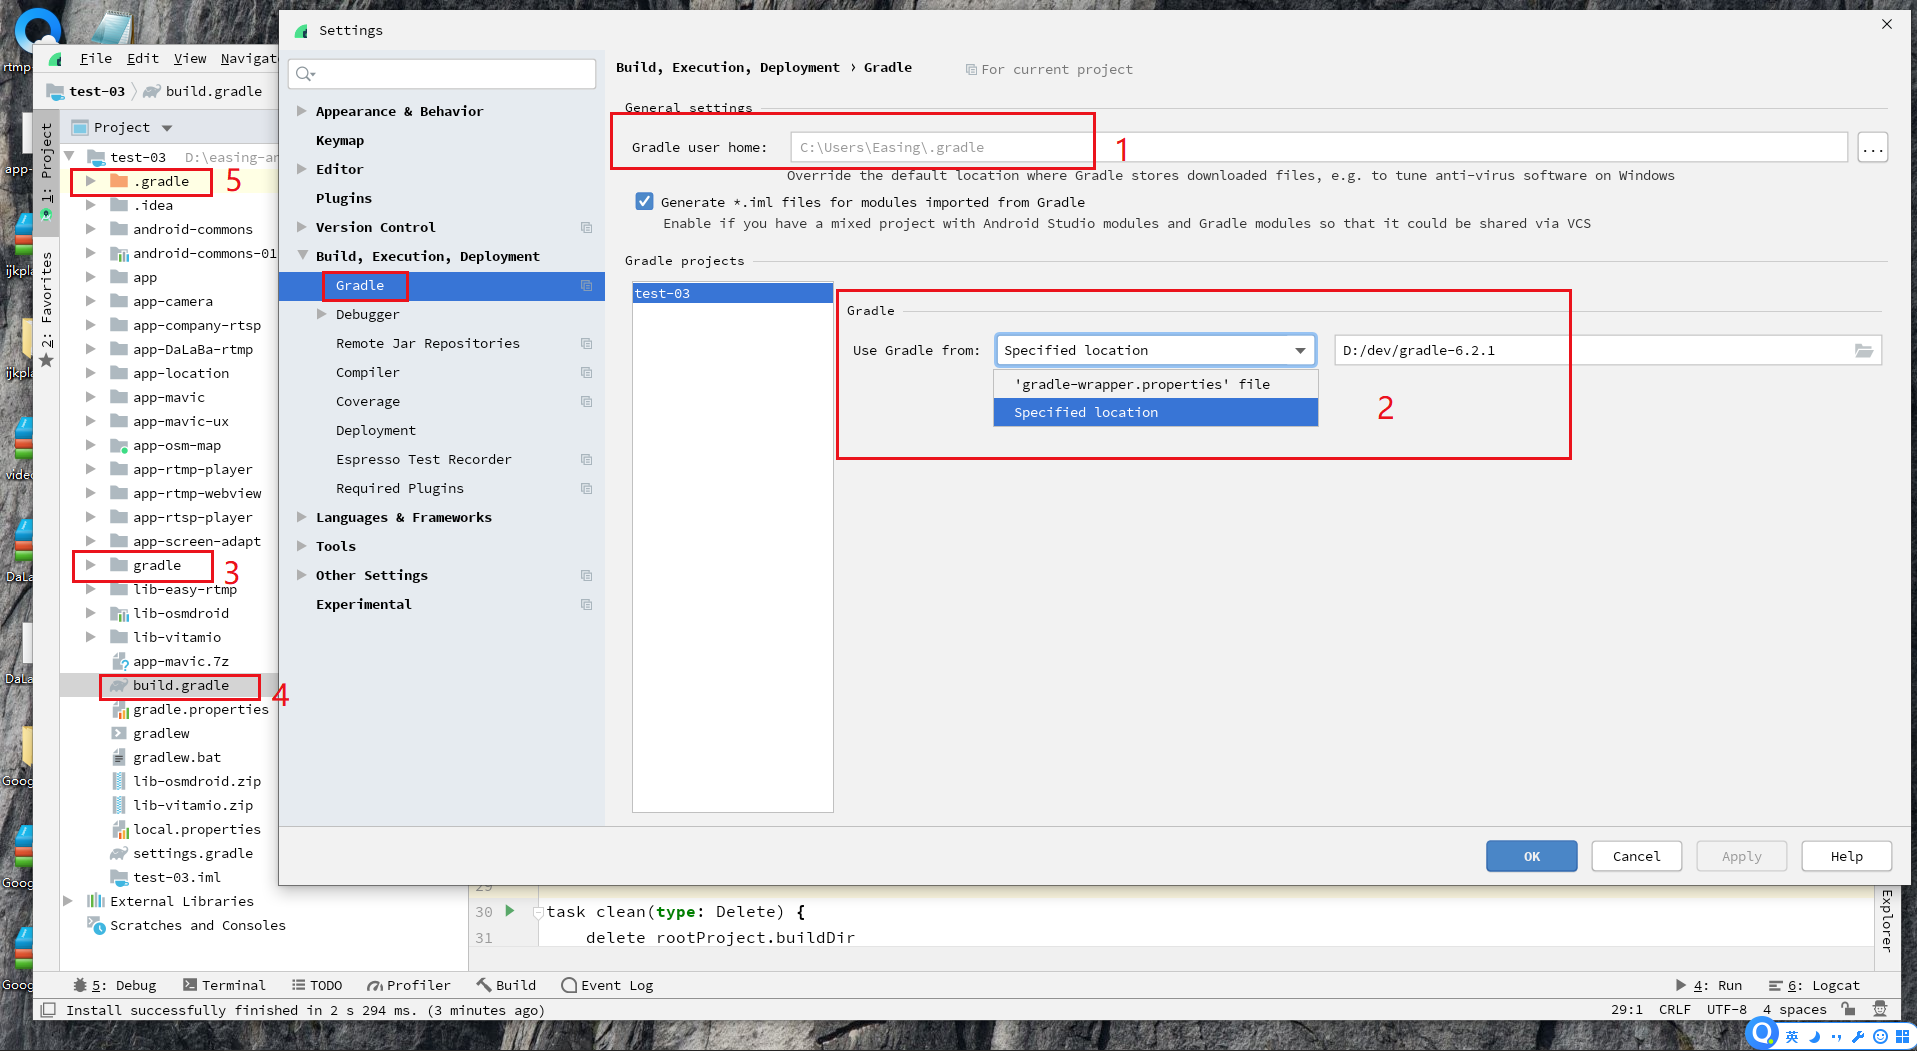Image resolution: width=1917 pixels, height=1051 pixels.
Task: Expand Debugger settings node
Action: (322, 314)
